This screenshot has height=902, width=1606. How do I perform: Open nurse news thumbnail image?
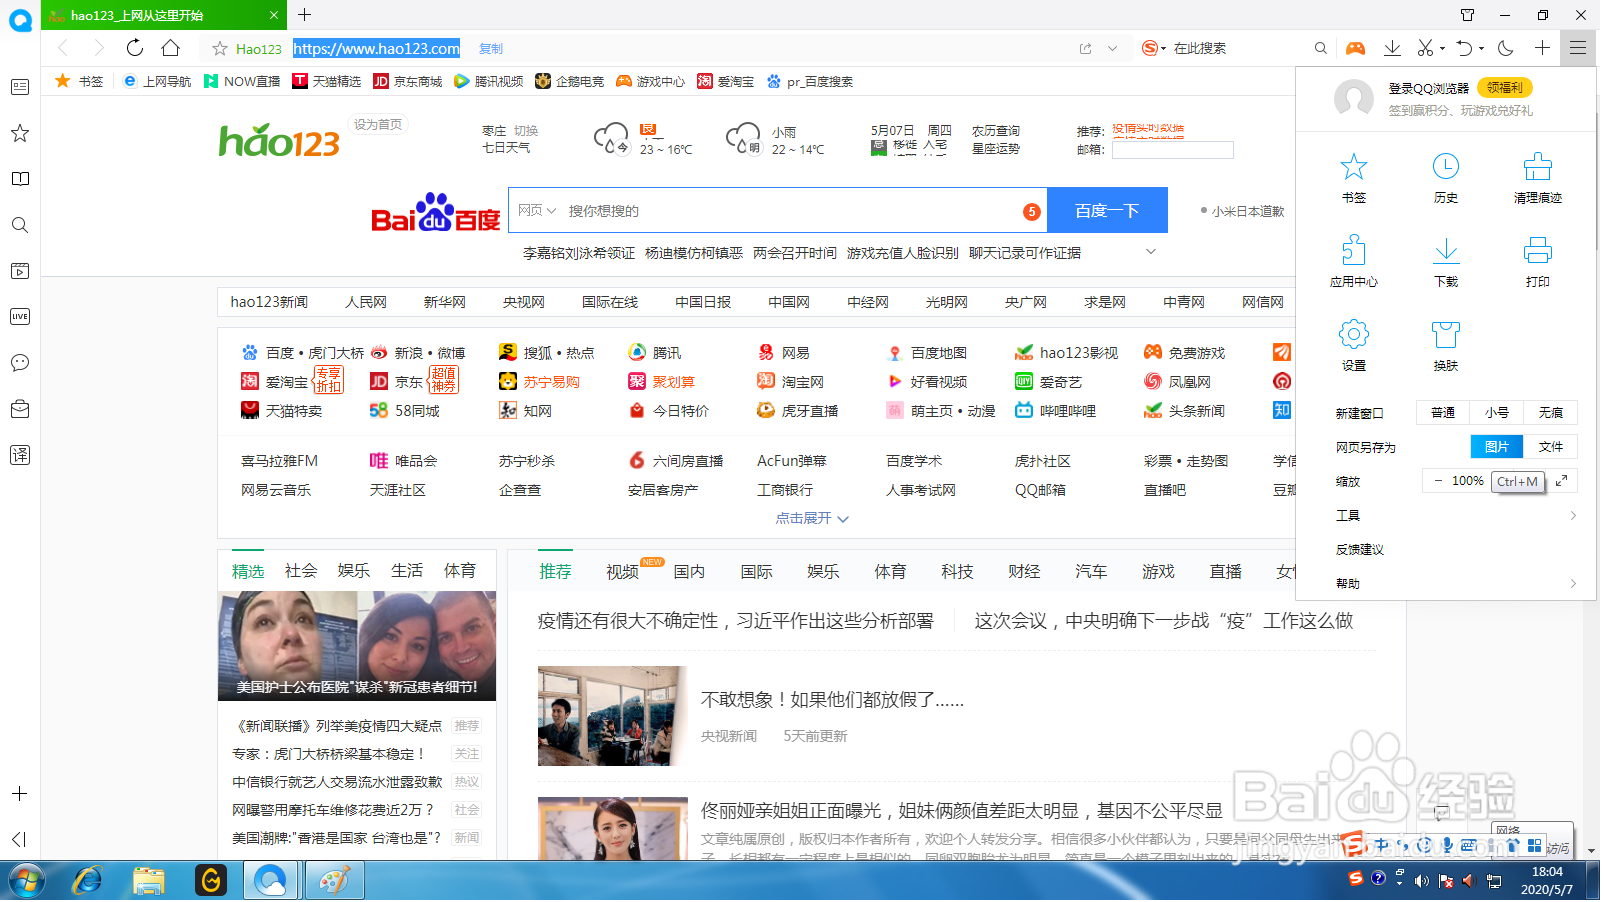pos(358,647)
